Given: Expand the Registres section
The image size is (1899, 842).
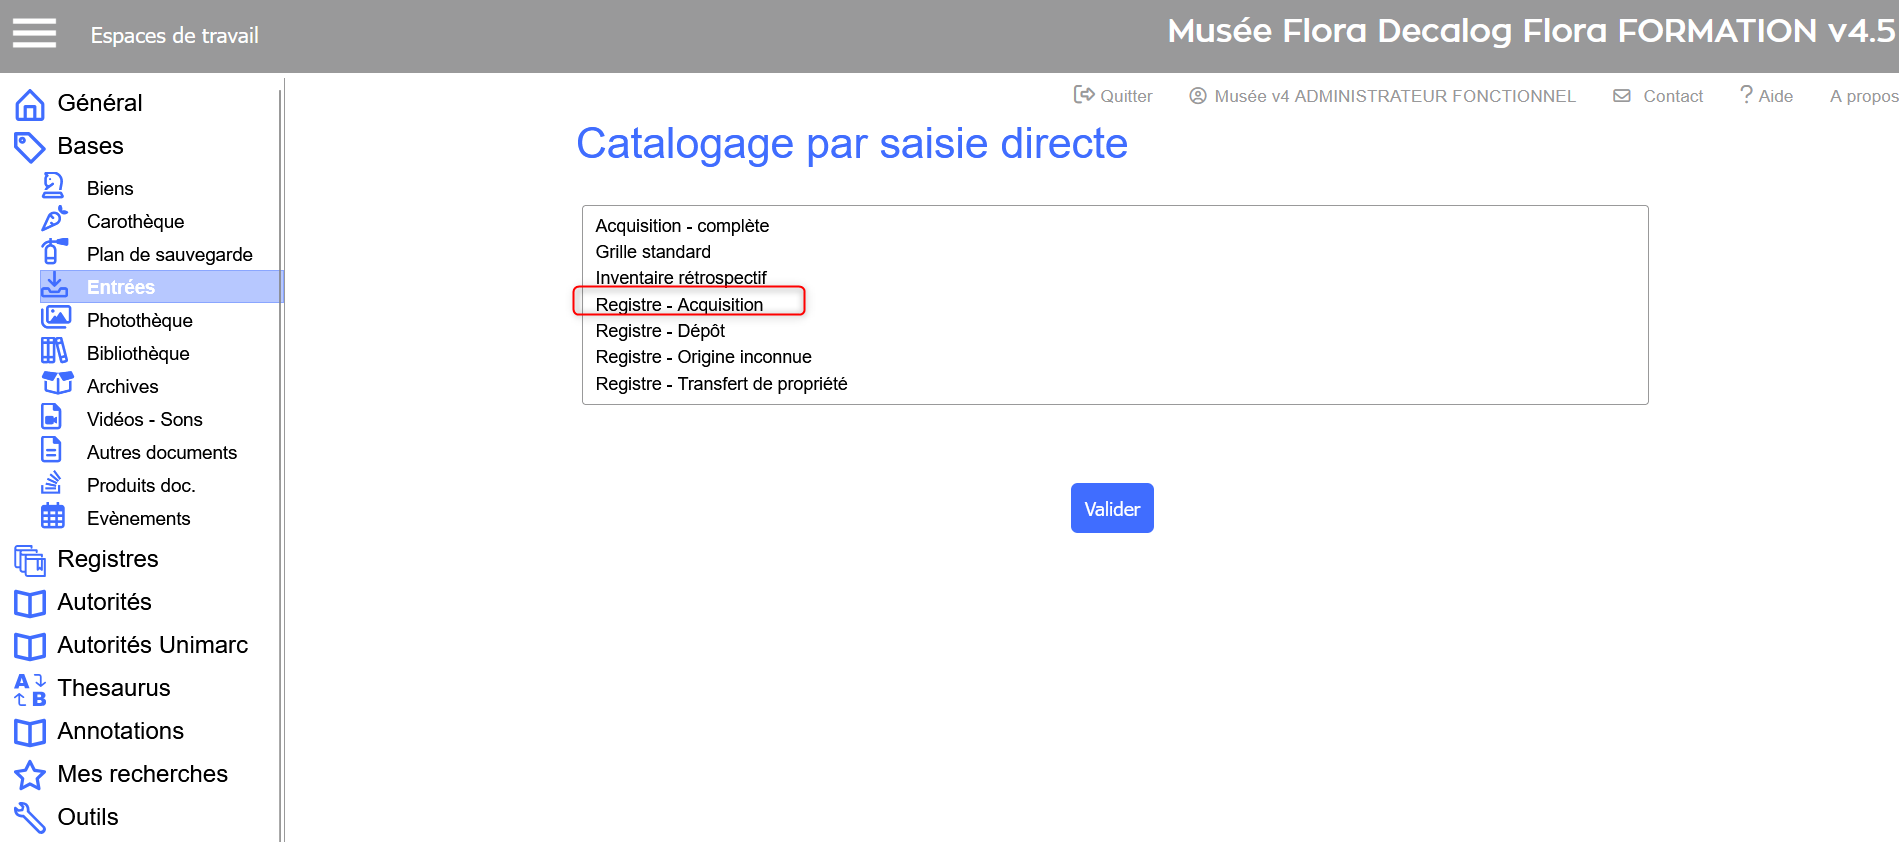Looking at the screenshot, I should coord(107,559).
